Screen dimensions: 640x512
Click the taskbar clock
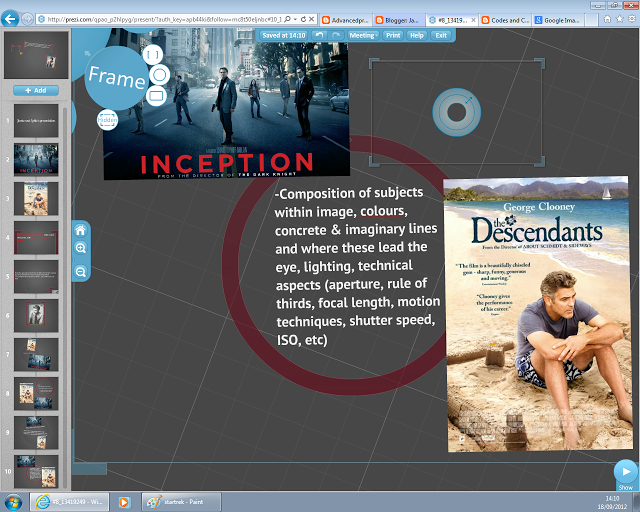pos(612,502)
